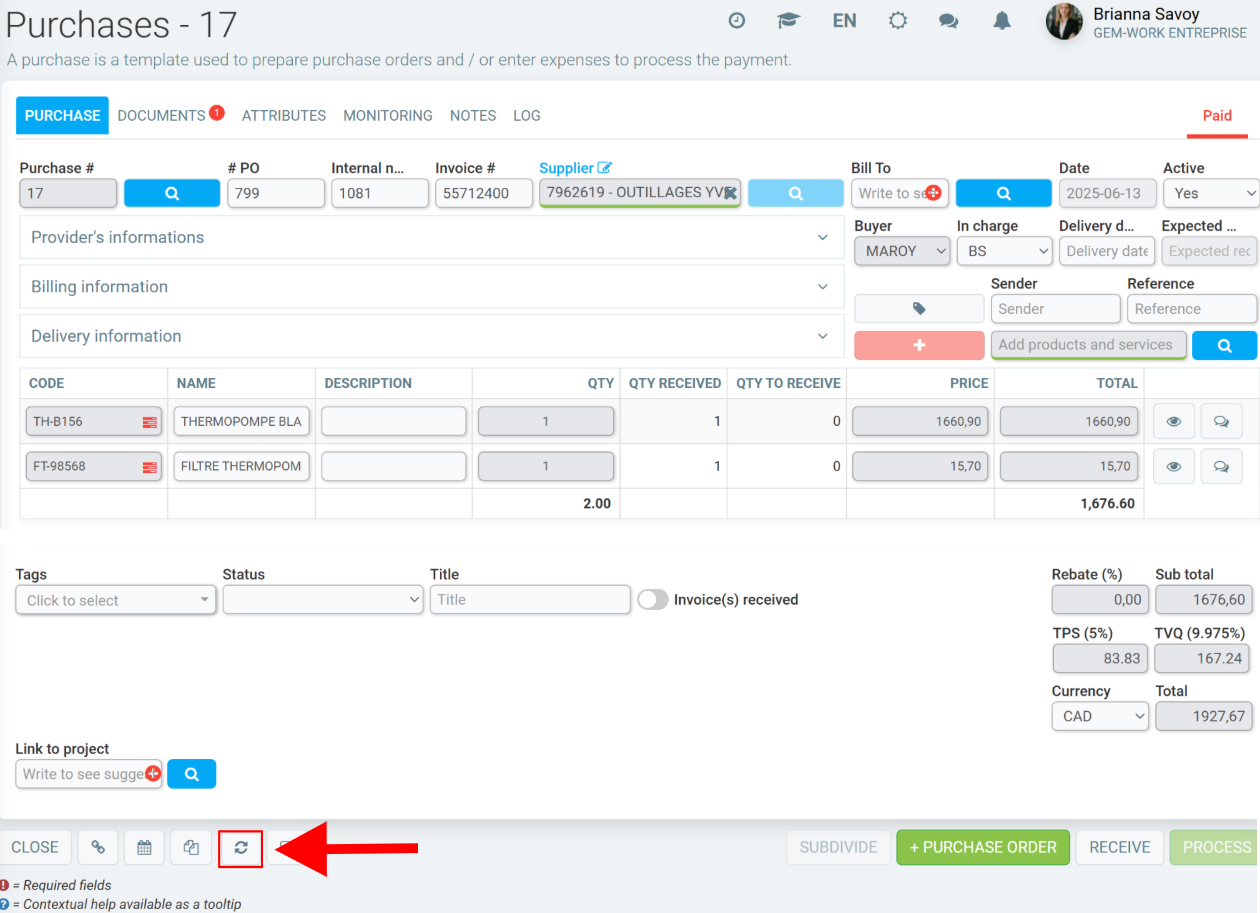Click the red list icon in TH-B156 code

150,422
